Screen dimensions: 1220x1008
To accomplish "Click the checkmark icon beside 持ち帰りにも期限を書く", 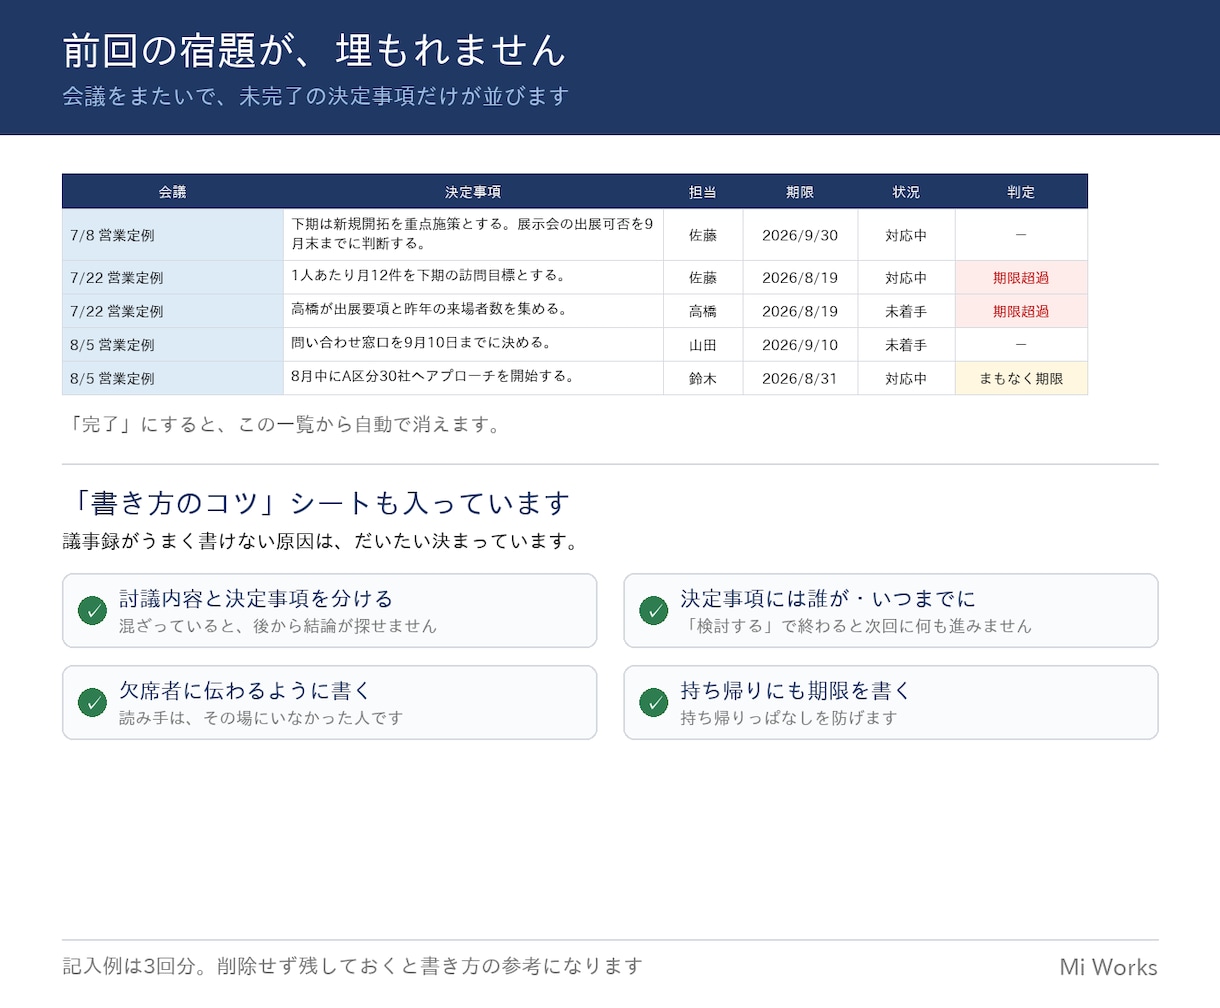I will [653, 702].
